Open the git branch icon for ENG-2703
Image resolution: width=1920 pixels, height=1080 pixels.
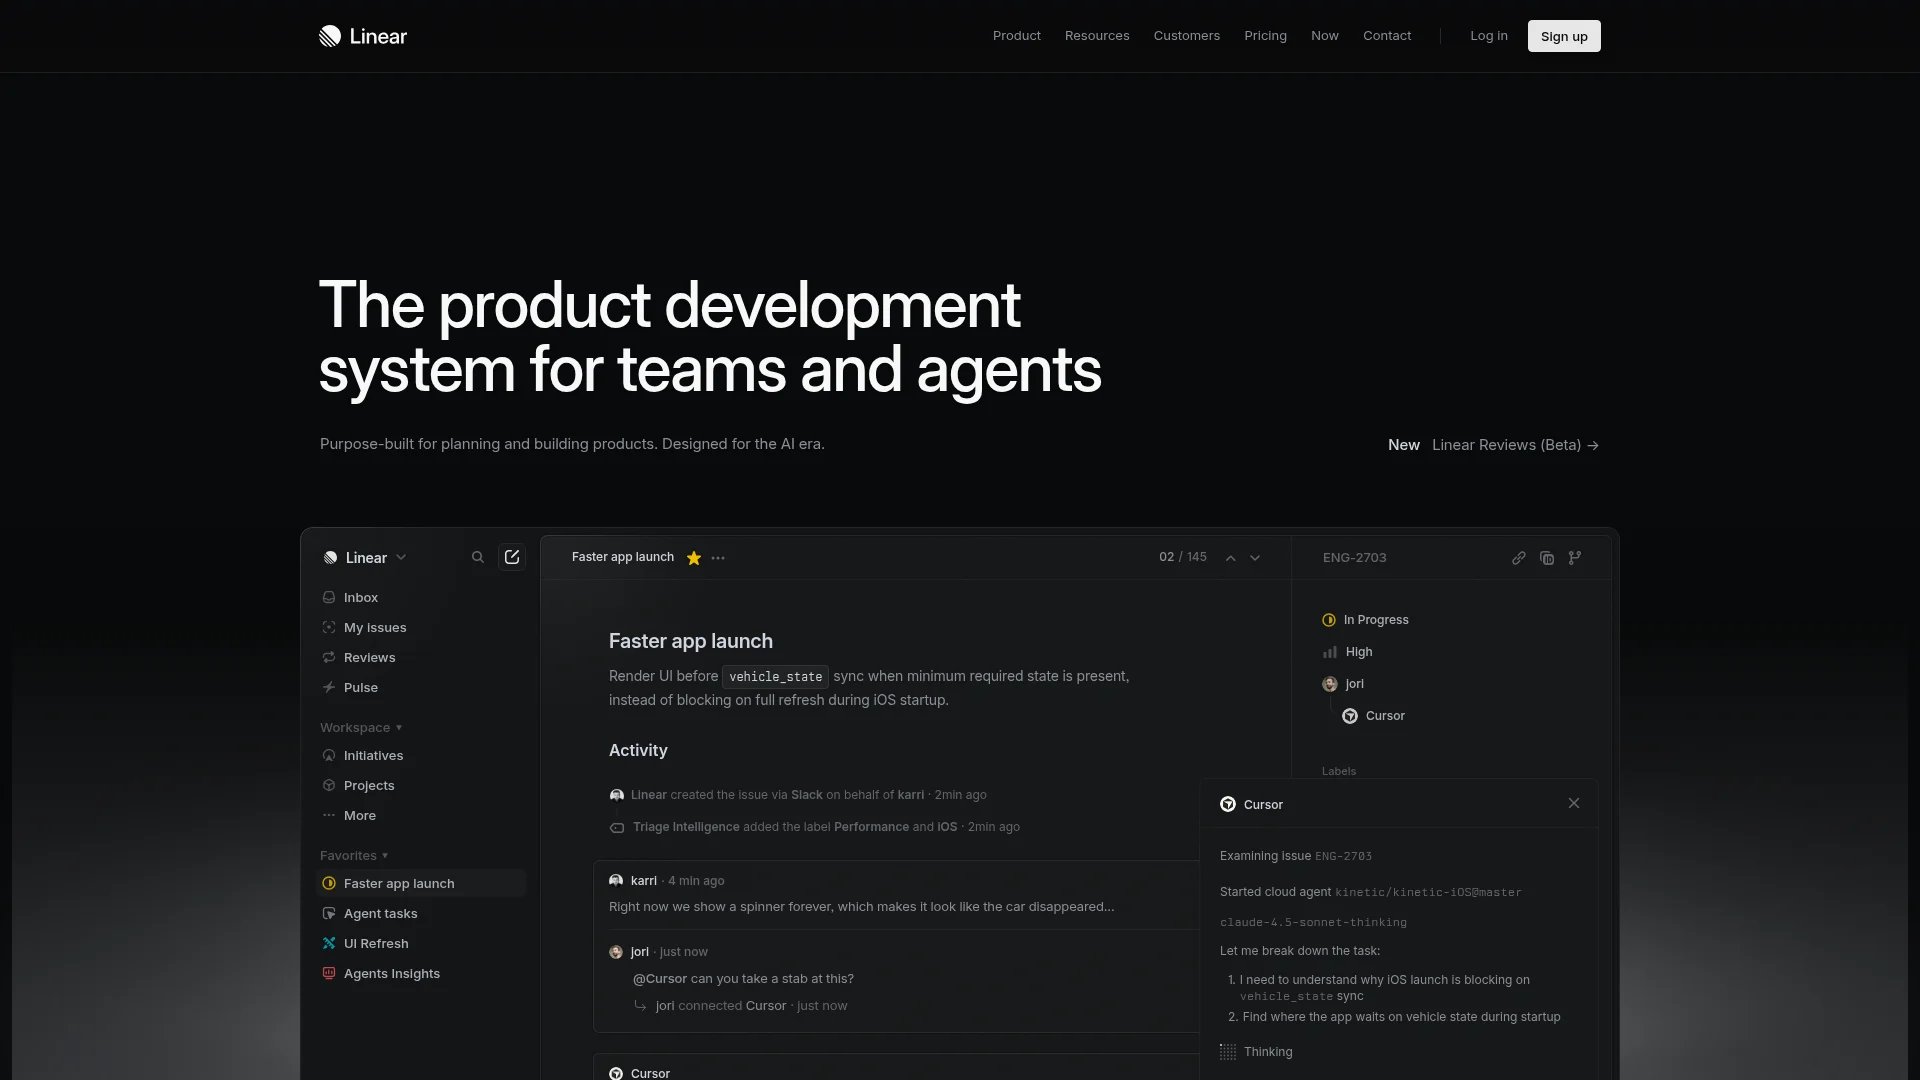(1575, 558)
